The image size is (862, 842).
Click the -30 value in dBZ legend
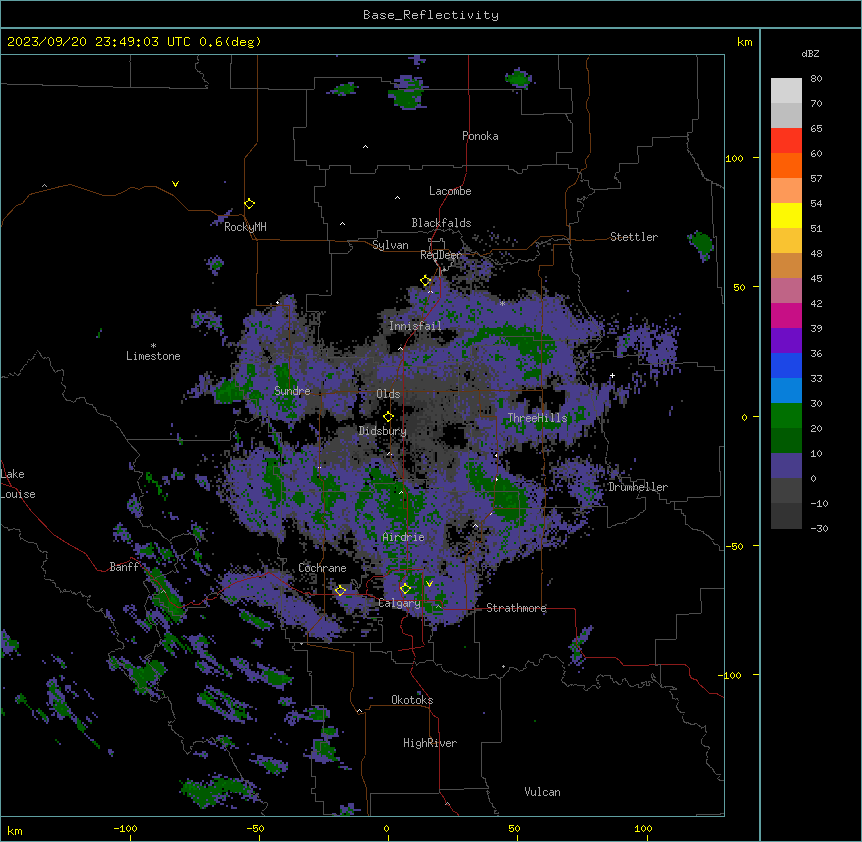[x=819, y=529]
